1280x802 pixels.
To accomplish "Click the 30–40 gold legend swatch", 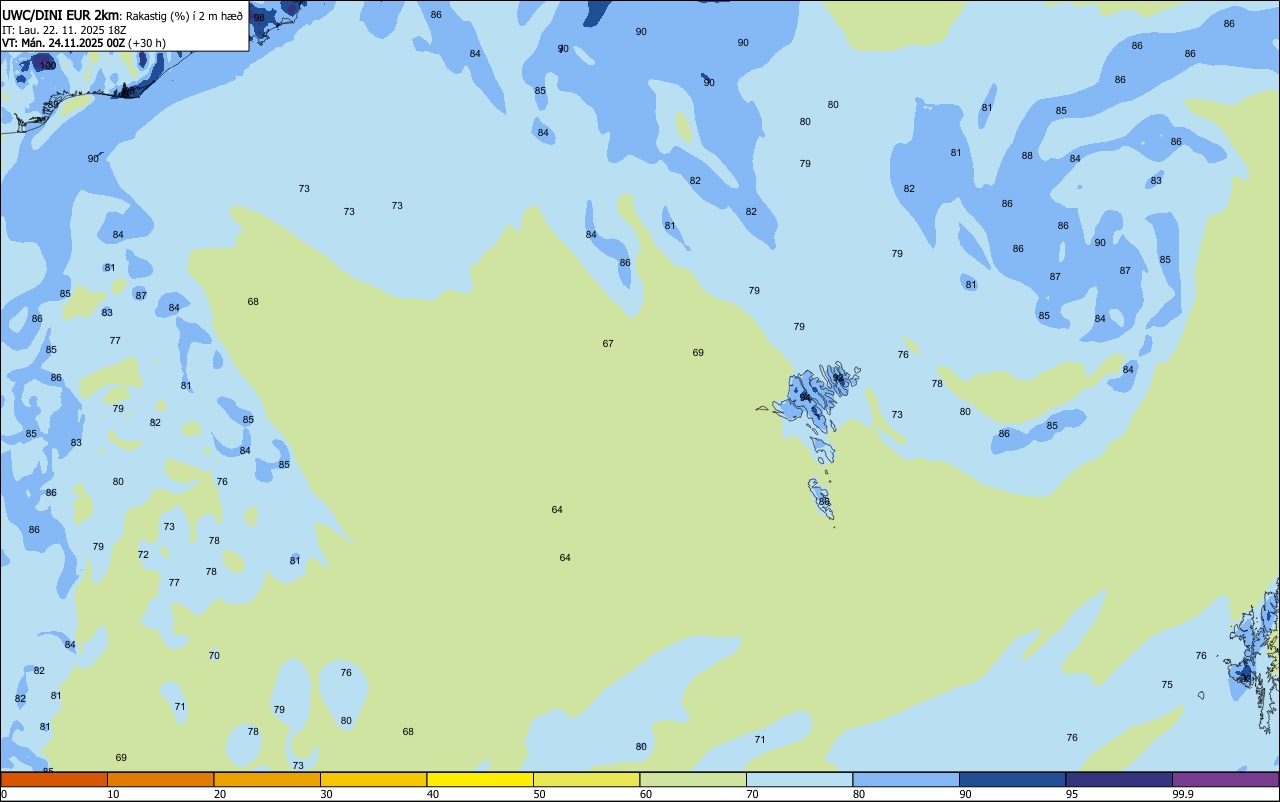I will (x=373, y=779).
